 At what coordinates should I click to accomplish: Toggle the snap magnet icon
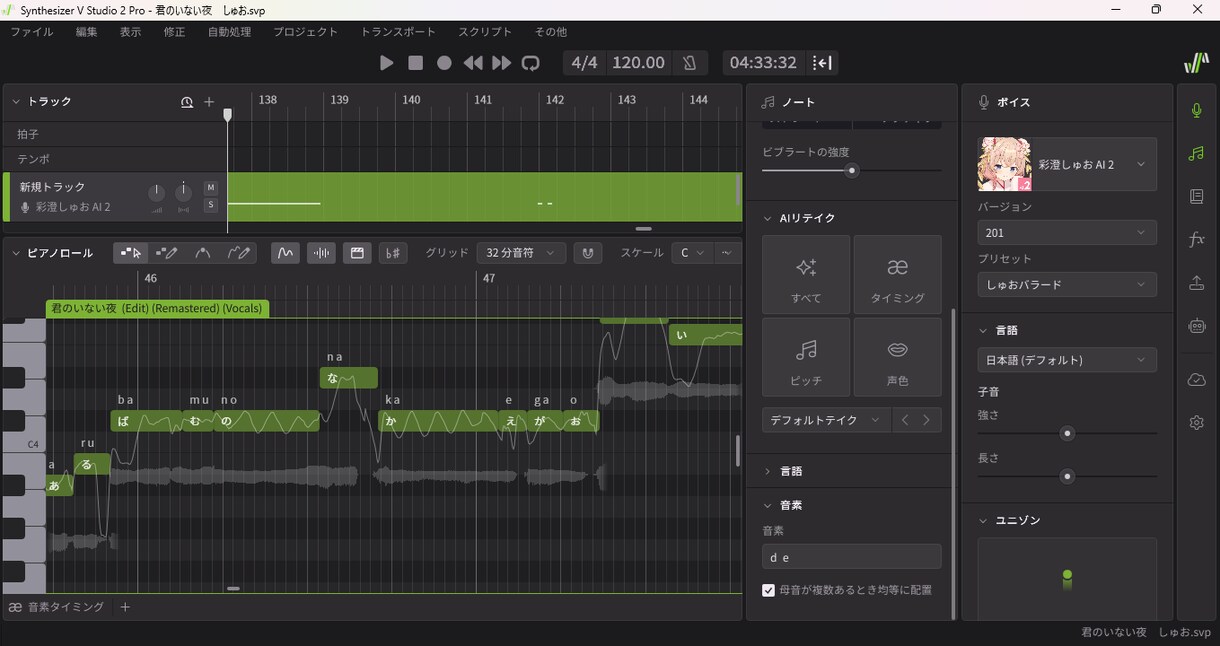click(588, 253)
